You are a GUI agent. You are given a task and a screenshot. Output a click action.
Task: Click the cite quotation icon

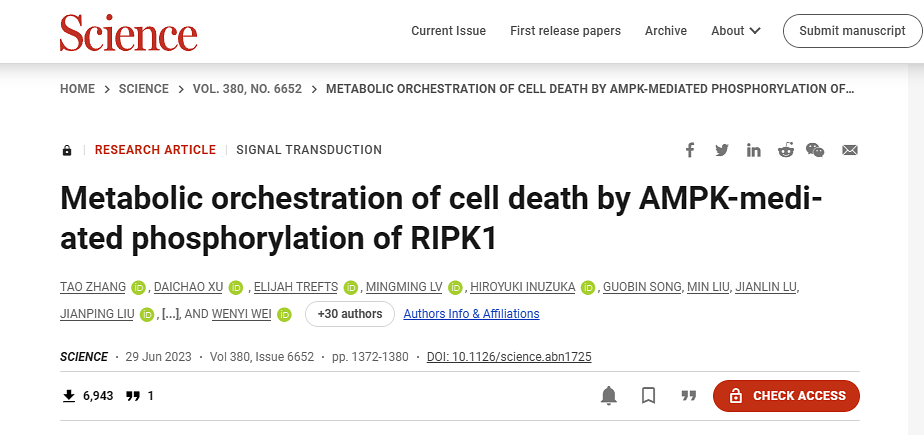[688, 396]
